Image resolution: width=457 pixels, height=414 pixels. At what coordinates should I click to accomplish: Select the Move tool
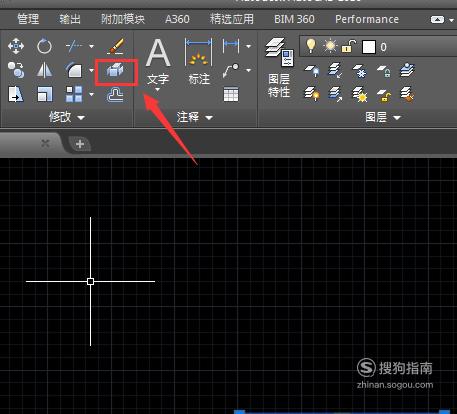(x=16, y=46)
